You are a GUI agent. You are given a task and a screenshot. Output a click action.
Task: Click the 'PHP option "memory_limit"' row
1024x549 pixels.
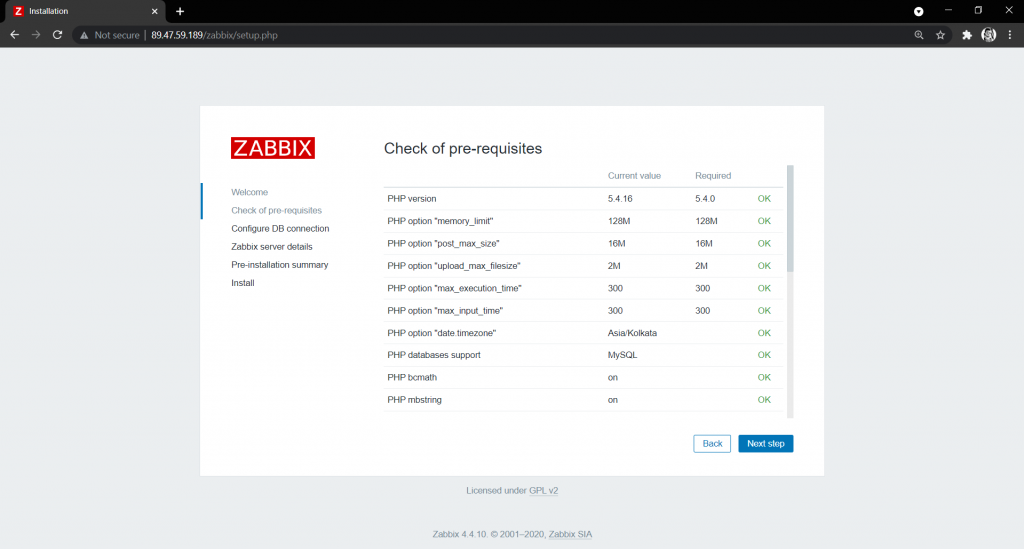(x=583, y=221)
